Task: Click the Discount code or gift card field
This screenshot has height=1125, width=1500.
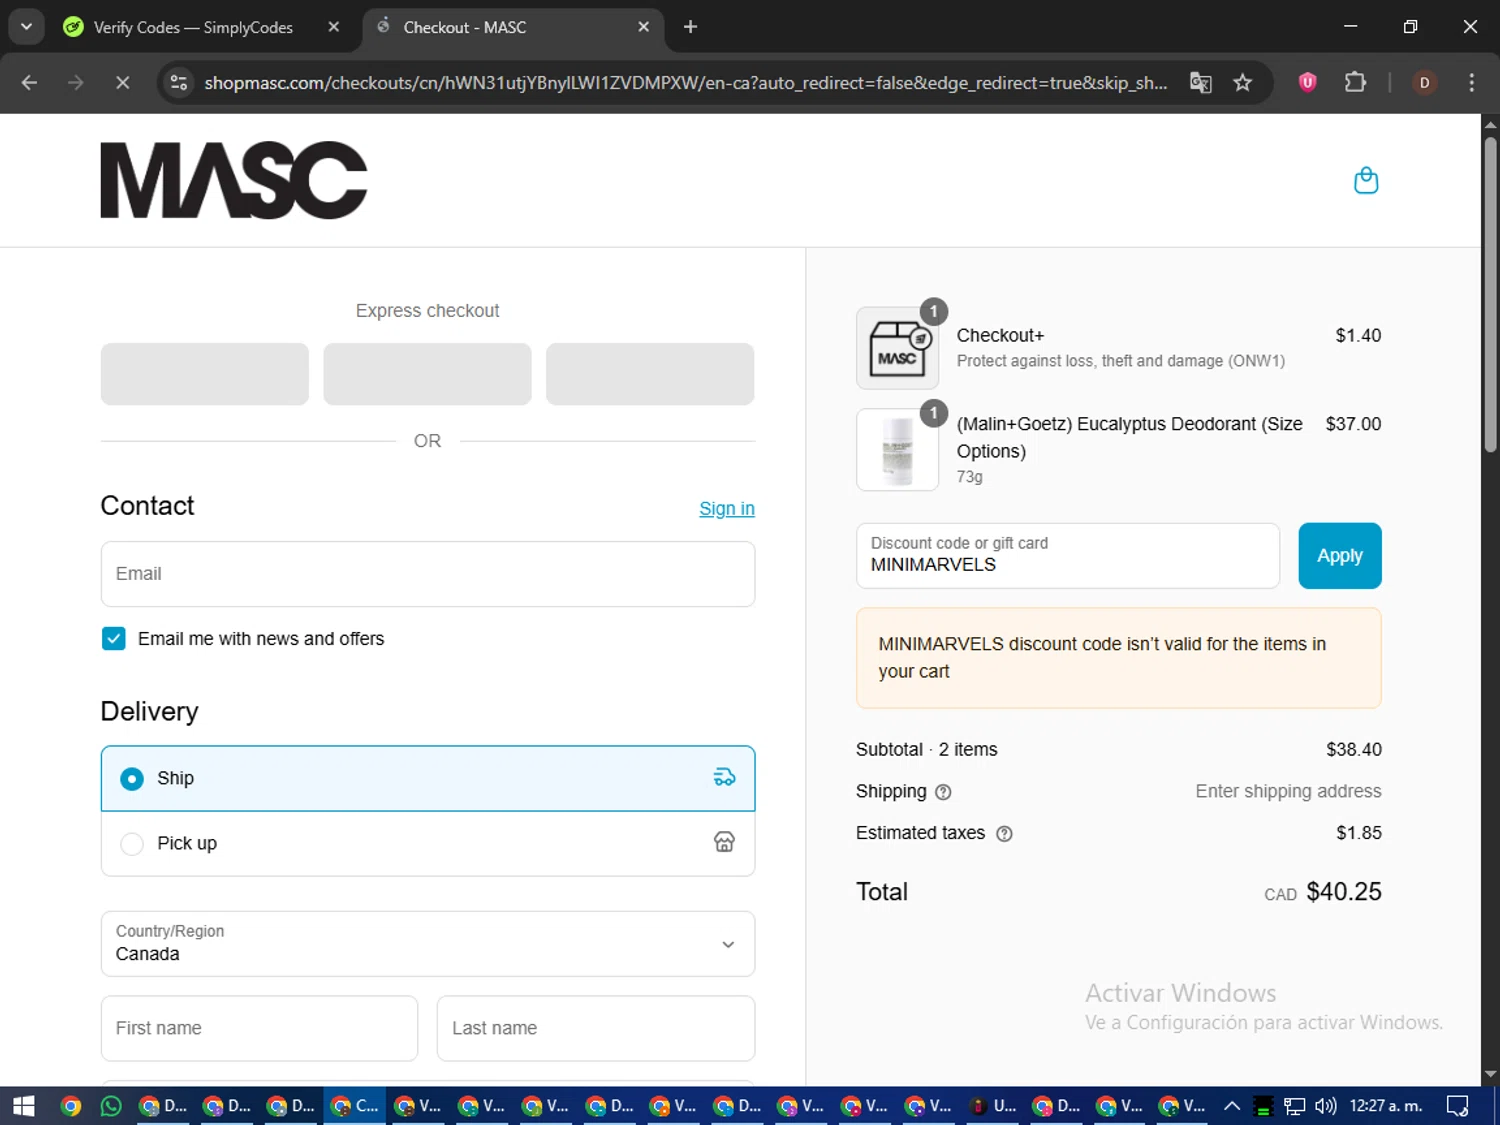Action: tap(1068, 556)
